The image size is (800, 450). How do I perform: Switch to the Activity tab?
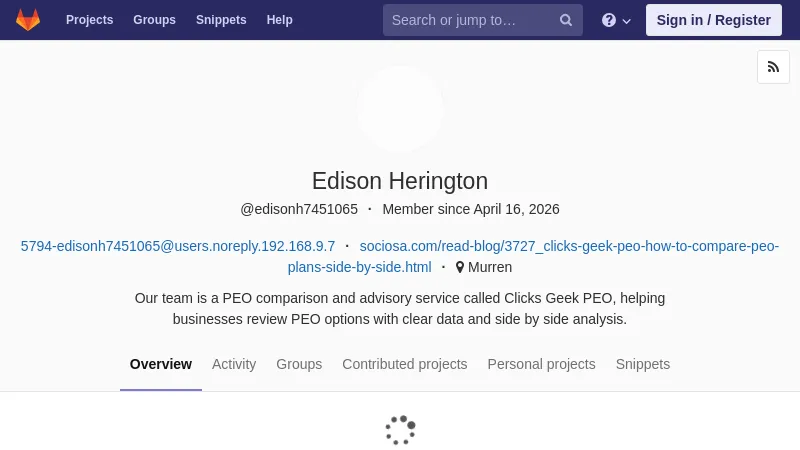pos(234,364)
